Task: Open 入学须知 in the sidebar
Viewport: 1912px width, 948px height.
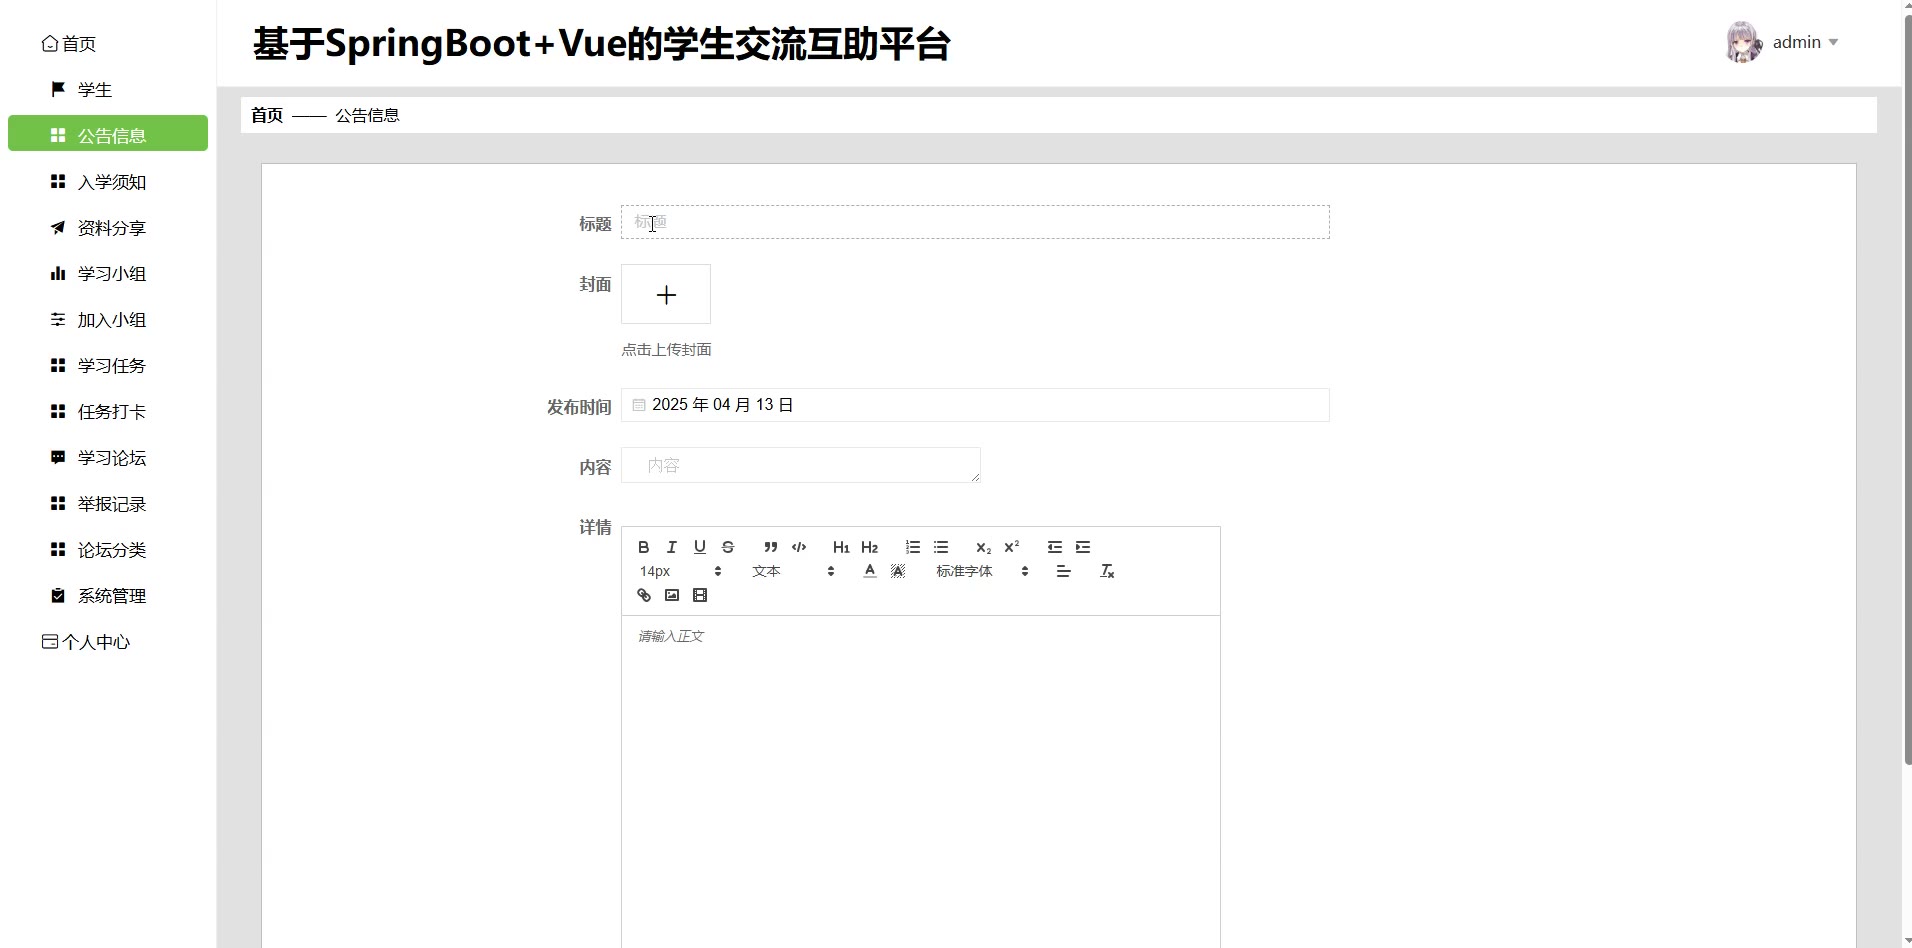Action: tap(108, 182)
